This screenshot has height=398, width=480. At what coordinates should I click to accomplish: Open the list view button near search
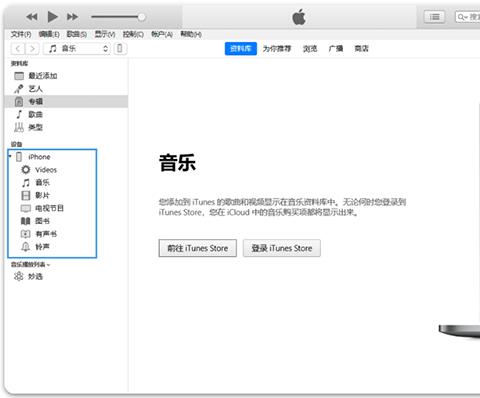[434, 17]
